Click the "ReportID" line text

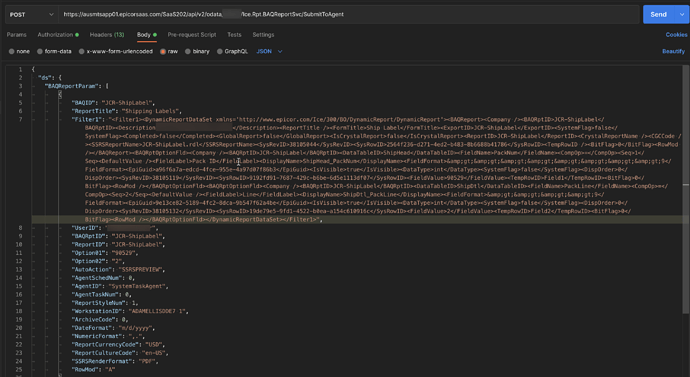tap(118, 245)
